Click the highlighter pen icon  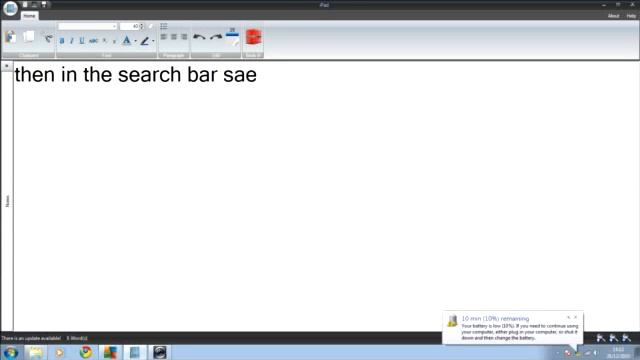point(145,41)
